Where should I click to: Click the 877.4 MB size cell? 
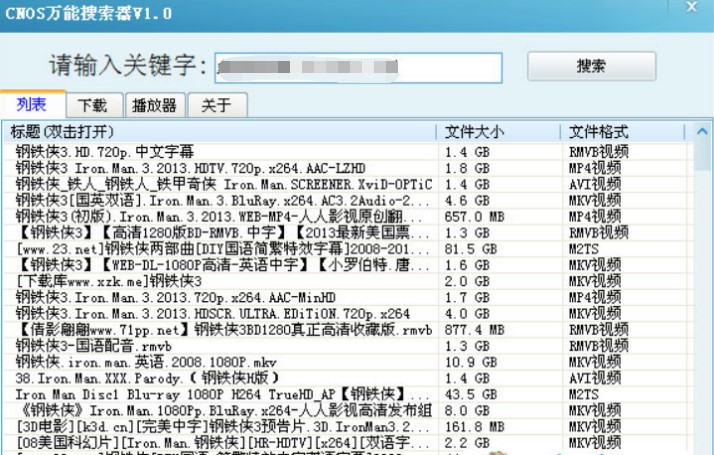pyautogui.click(x=474, y=330)
